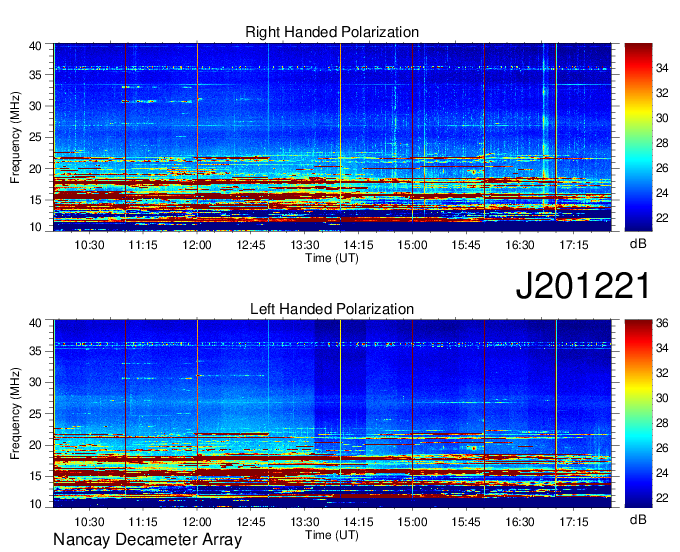Click the 34 tick on upper color bar
The image size is (680, 552).
pos(662,68)
